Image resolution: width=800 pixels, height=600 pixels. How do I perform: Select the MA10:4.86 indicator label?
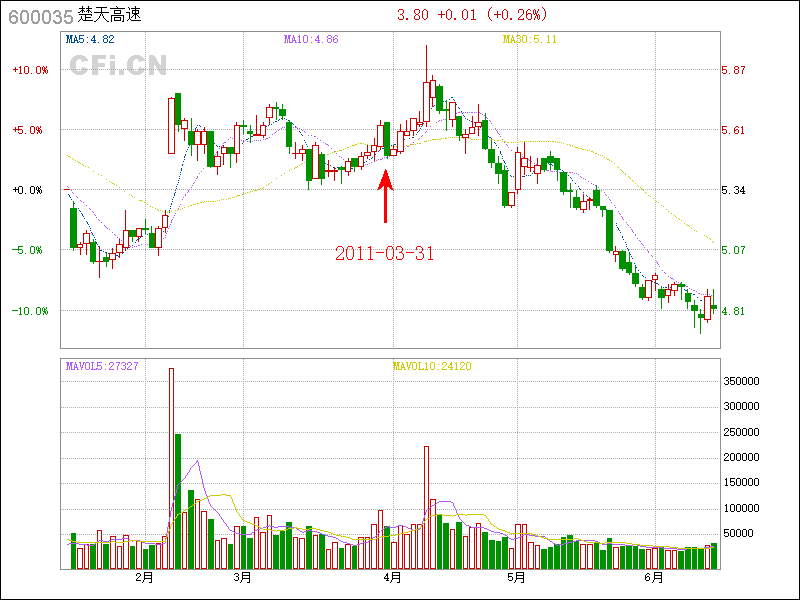[x=311, y=40]
